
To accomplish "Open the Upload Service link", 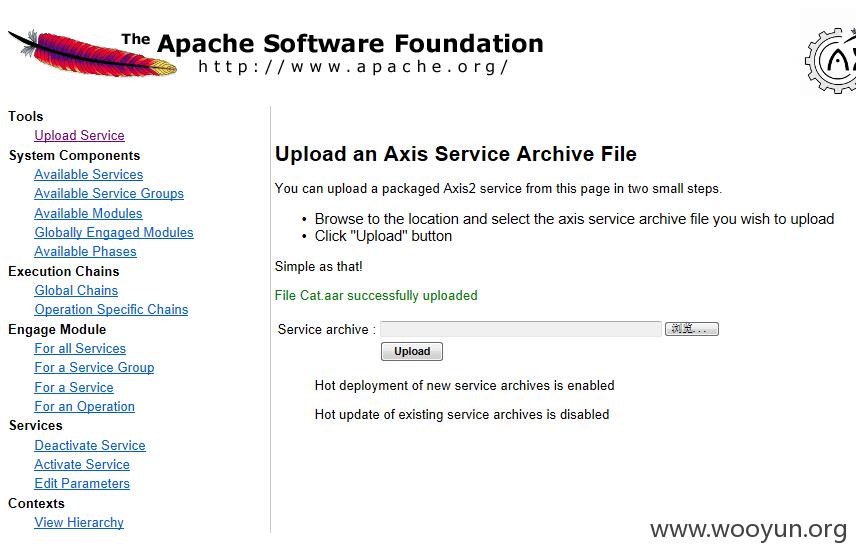I will tap(79, 135).
